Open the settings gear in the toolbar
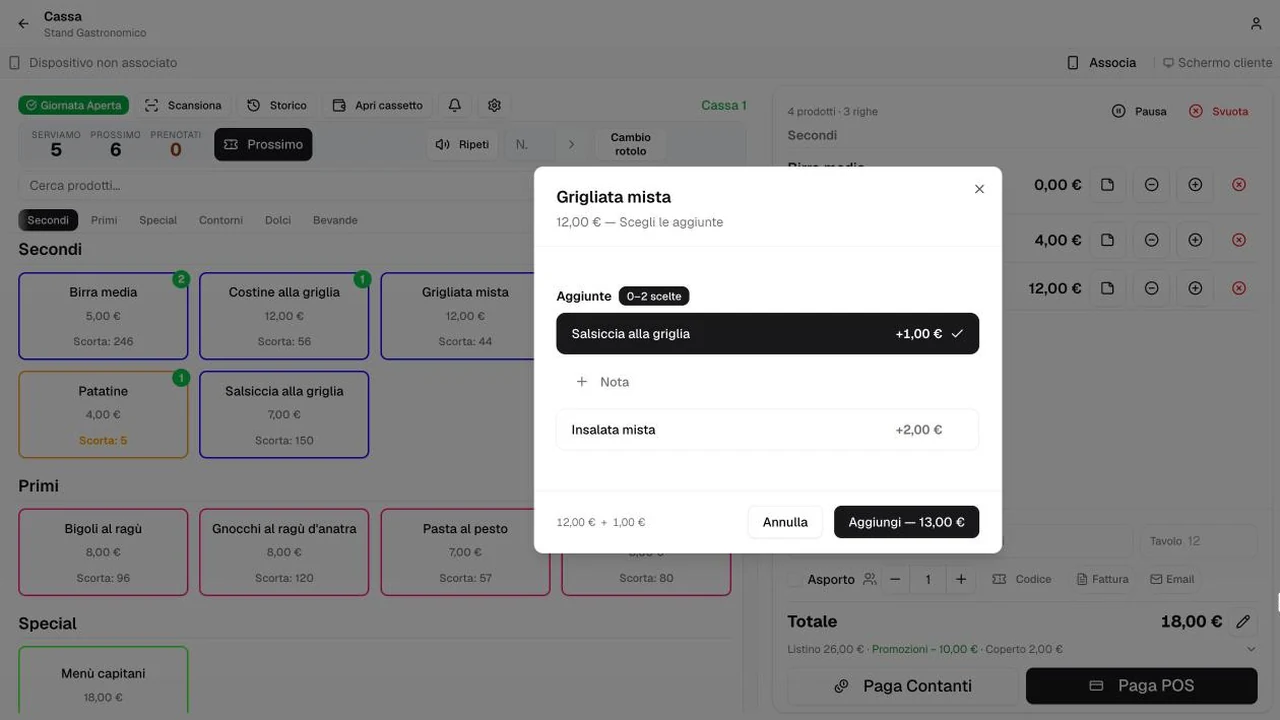The image size is (1280, 720). click(494, 105)
